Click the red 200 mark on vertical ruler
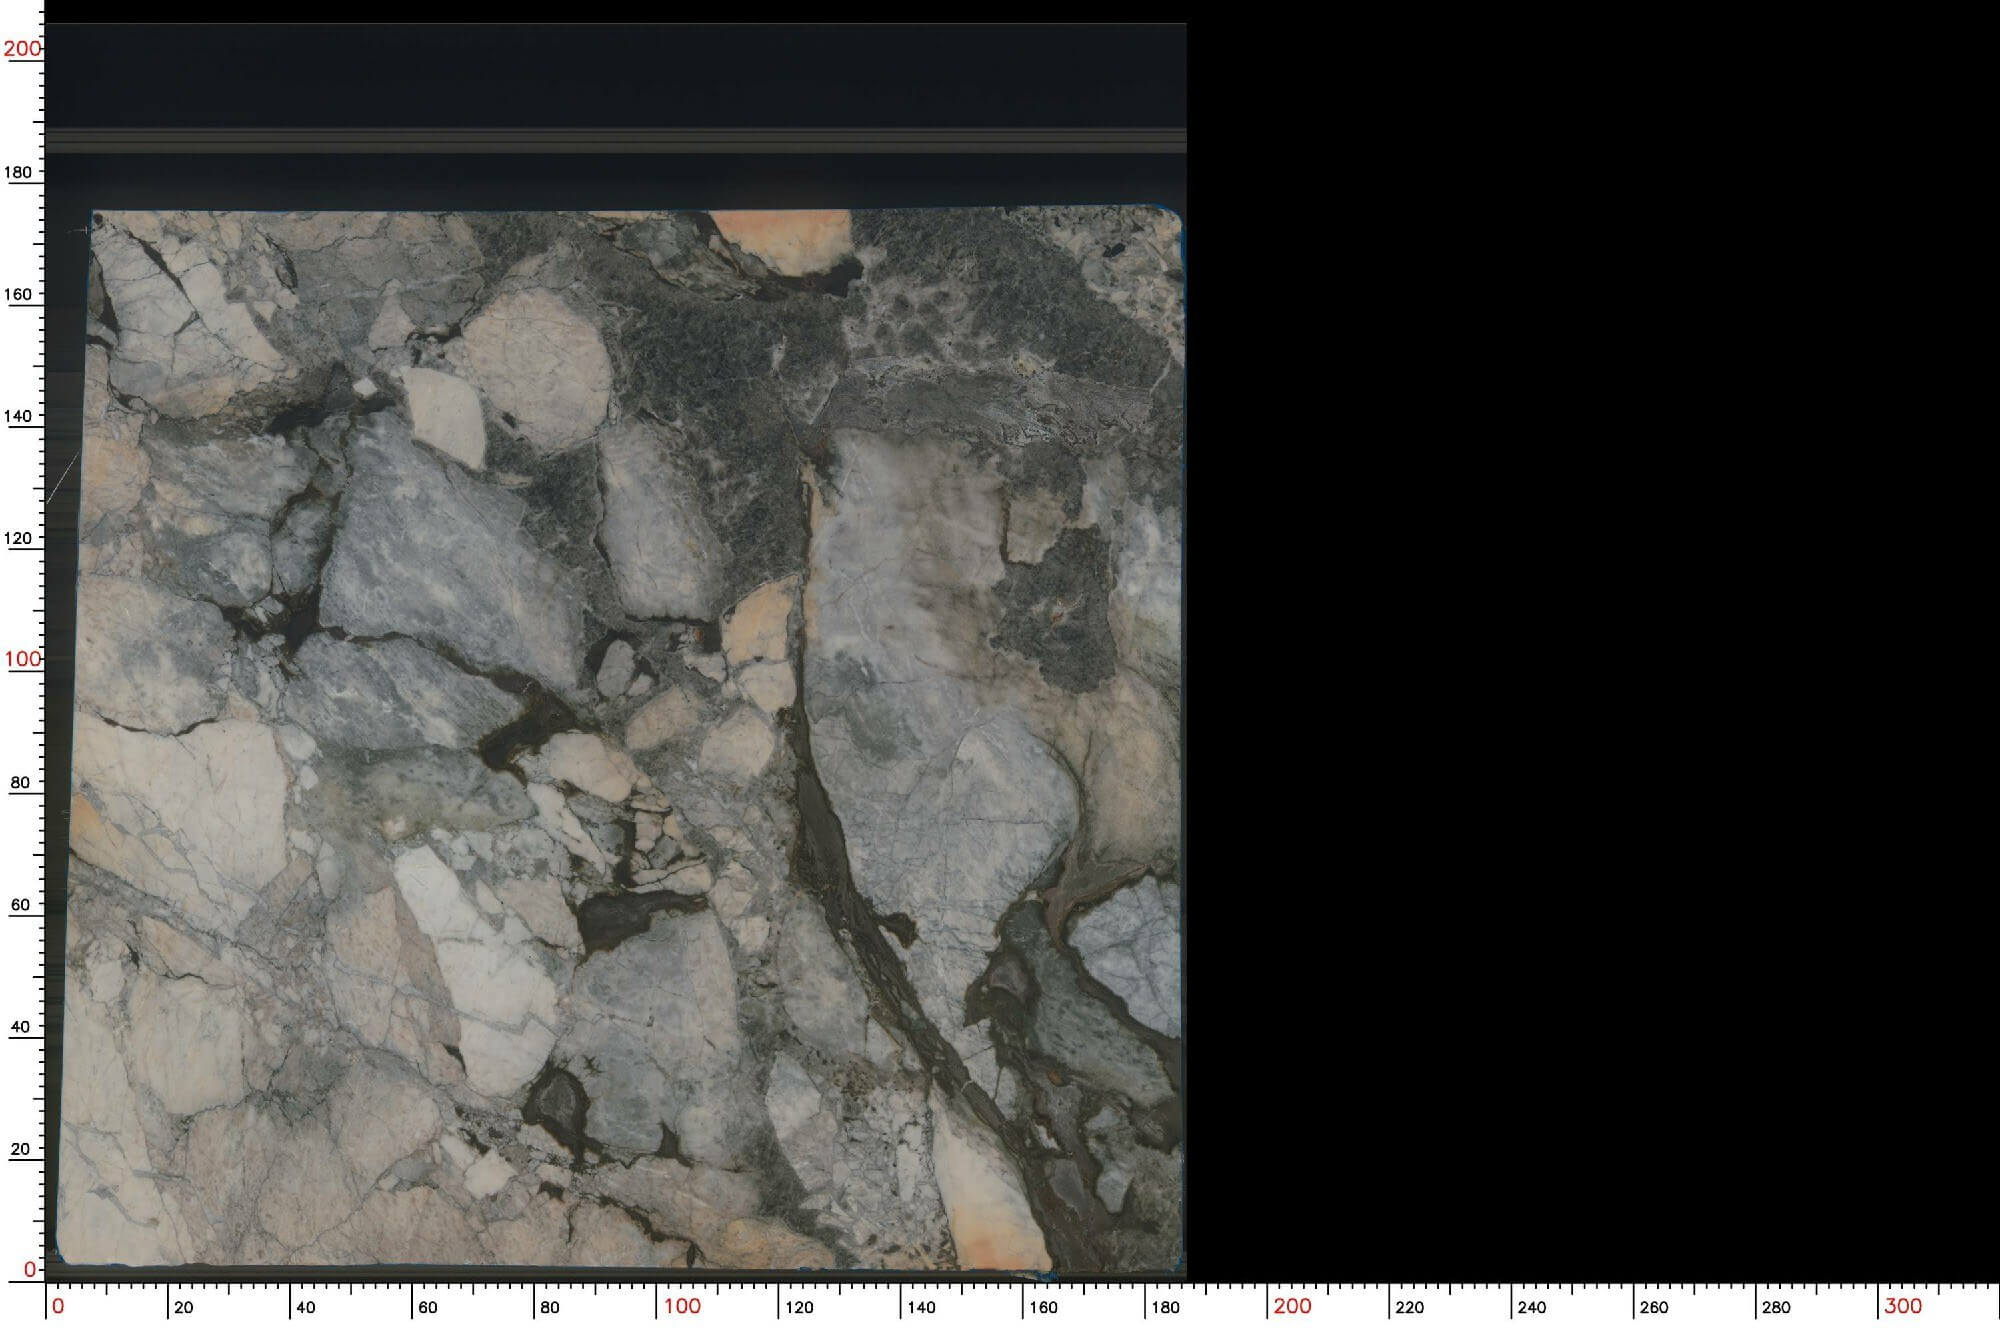2000x1328 pixels. click(22, 48)
